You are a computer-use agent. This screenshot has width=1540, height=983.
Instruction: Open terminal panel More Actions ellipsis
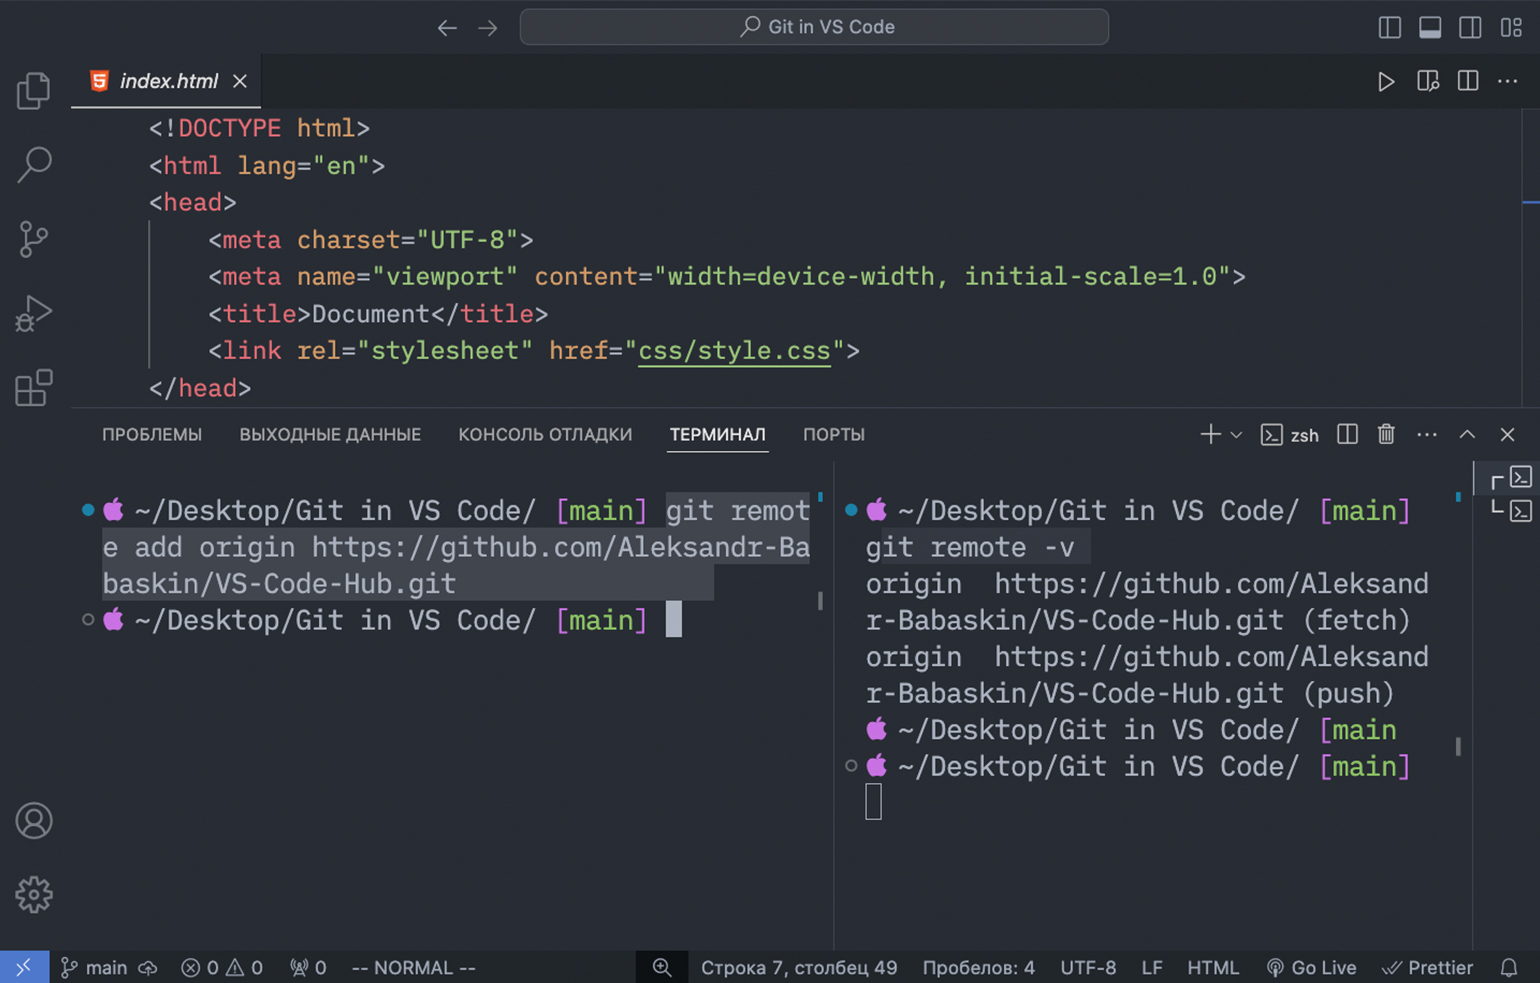coord(1427,434)
